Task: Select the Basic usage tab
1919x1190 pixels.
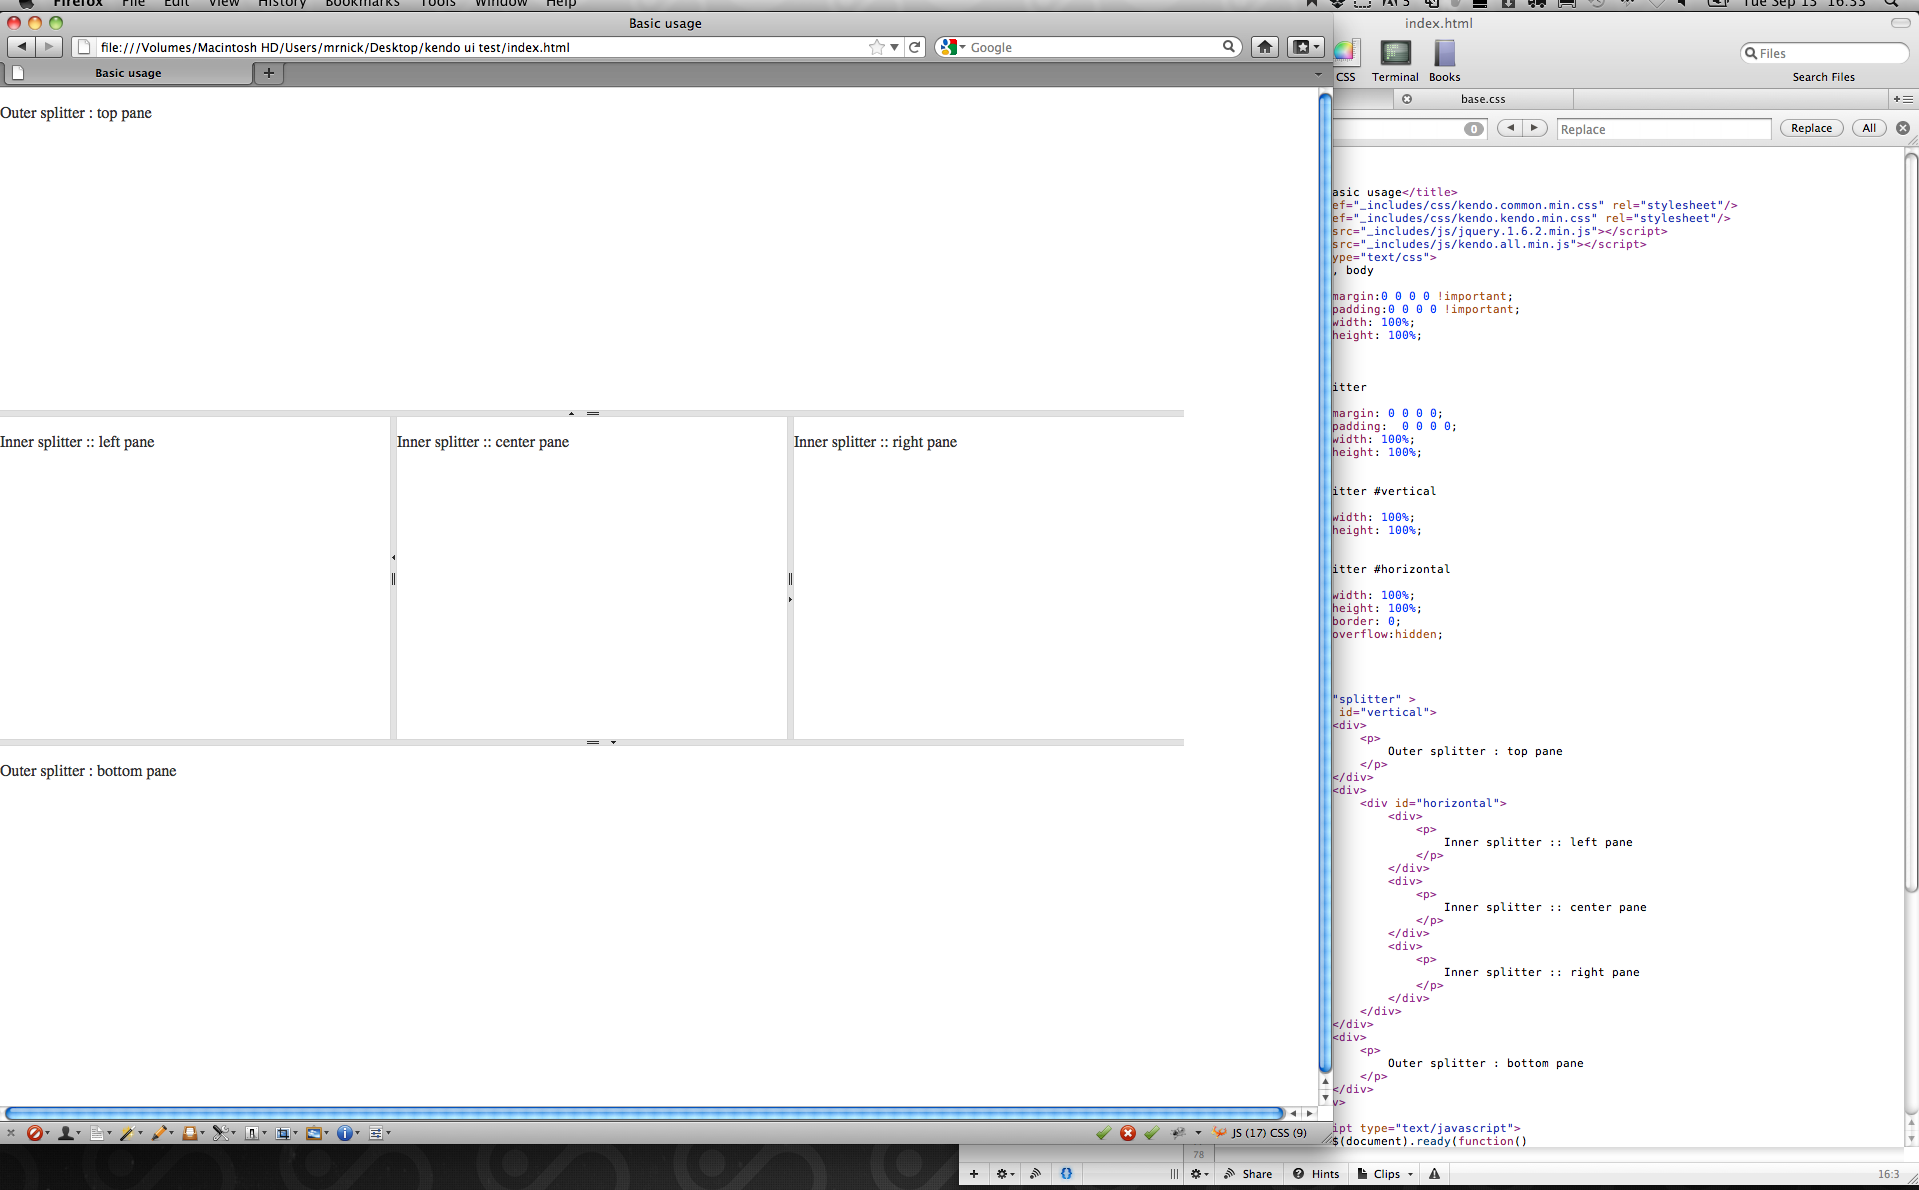Action: pyautogui.click(x=128, y=73)
